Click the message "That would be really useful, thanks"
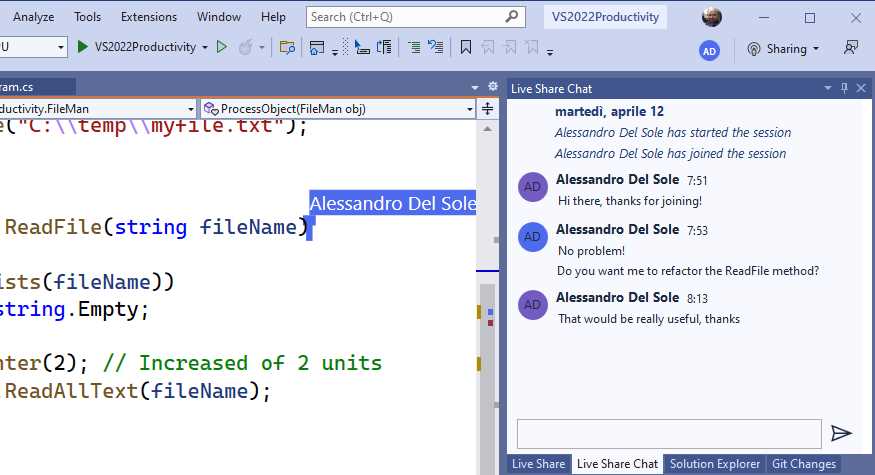The height and width of the screenshot is (475, 875). (x=648, y=319)
